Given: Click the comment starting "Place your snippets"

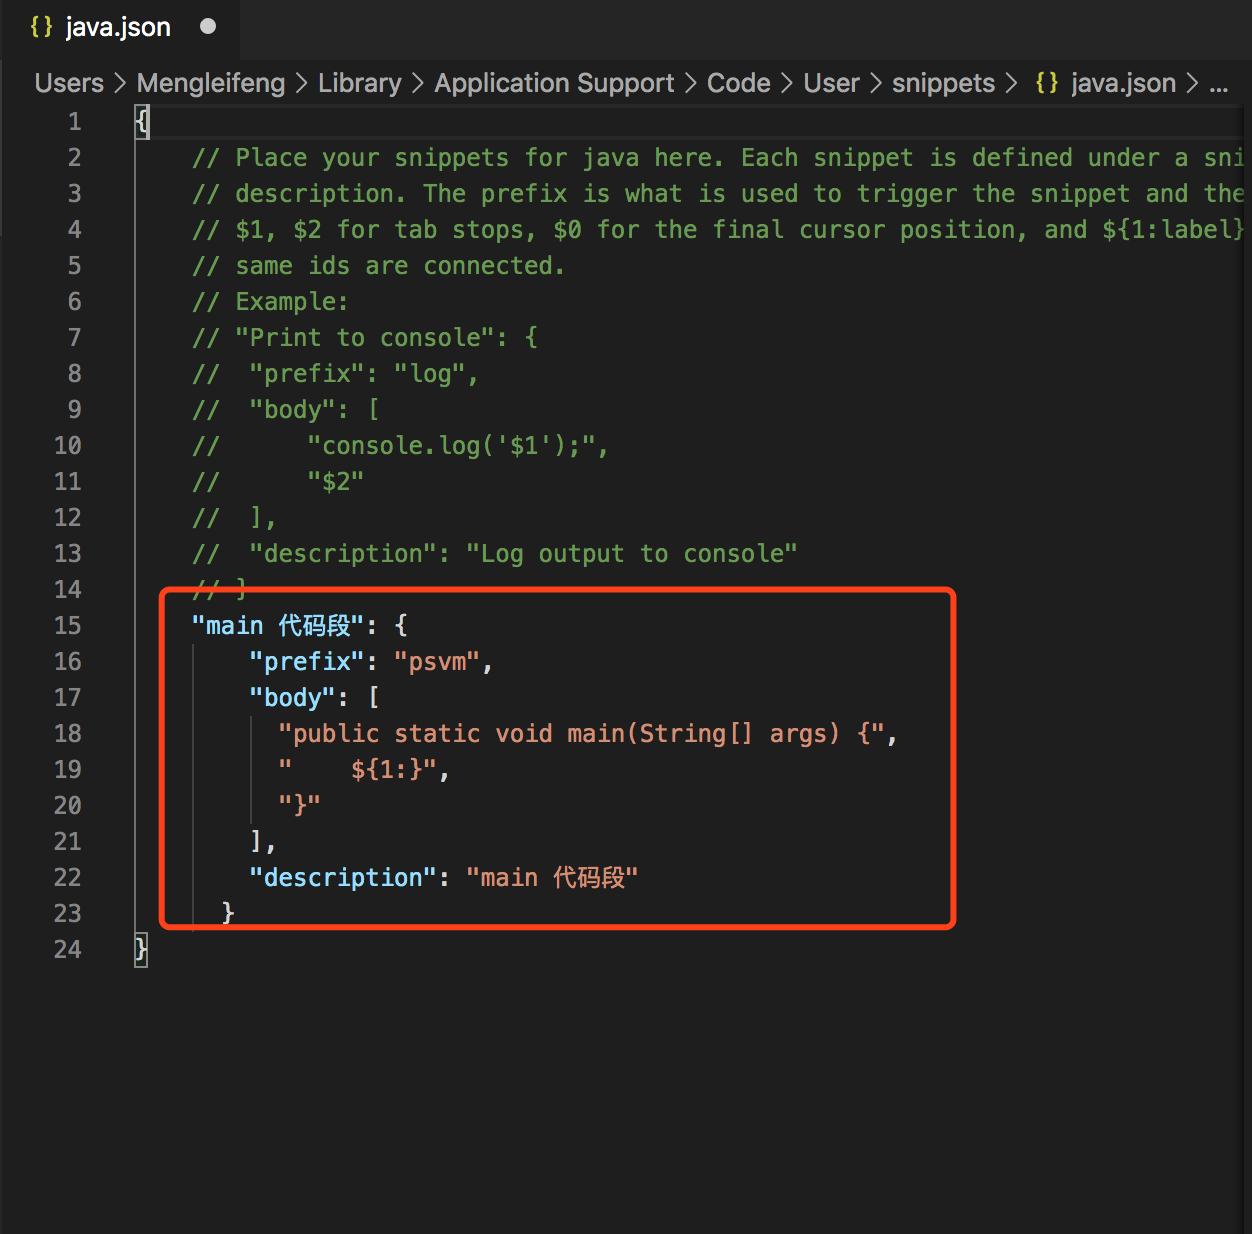Looking at the screenshot, I should 717,158.
